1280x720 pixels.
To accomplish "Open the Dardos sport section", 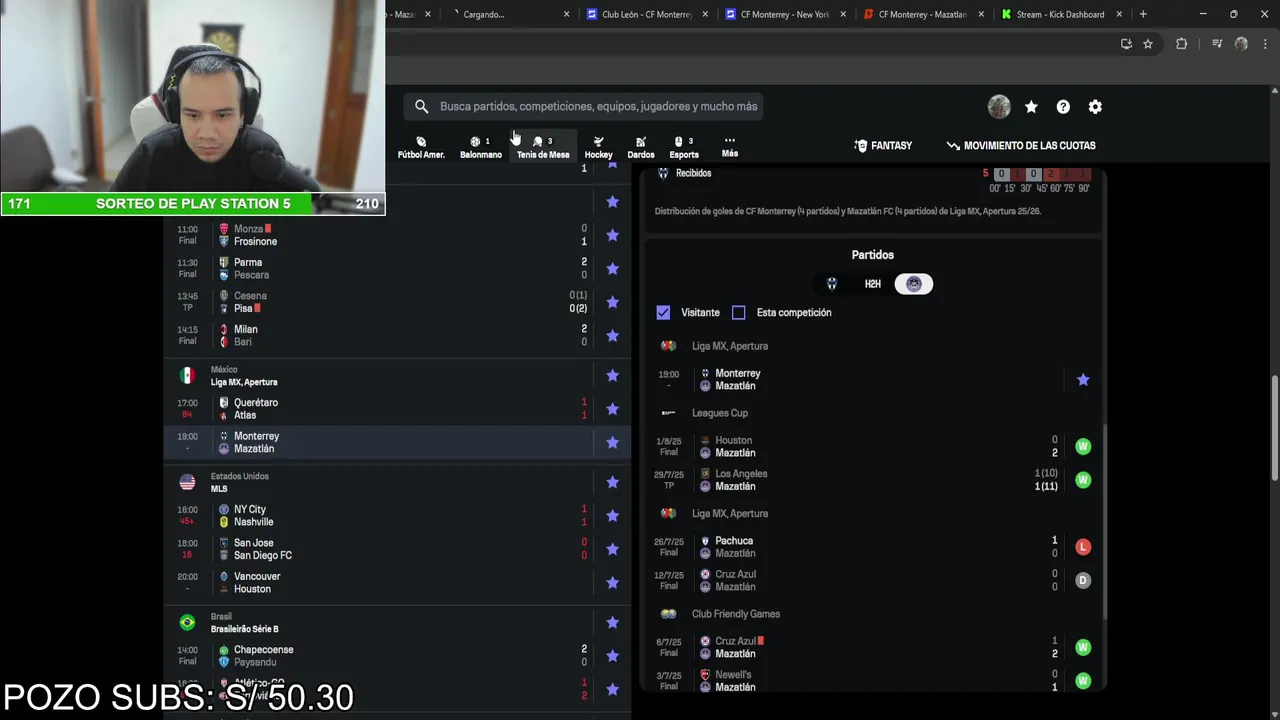I will coord(641,147).
